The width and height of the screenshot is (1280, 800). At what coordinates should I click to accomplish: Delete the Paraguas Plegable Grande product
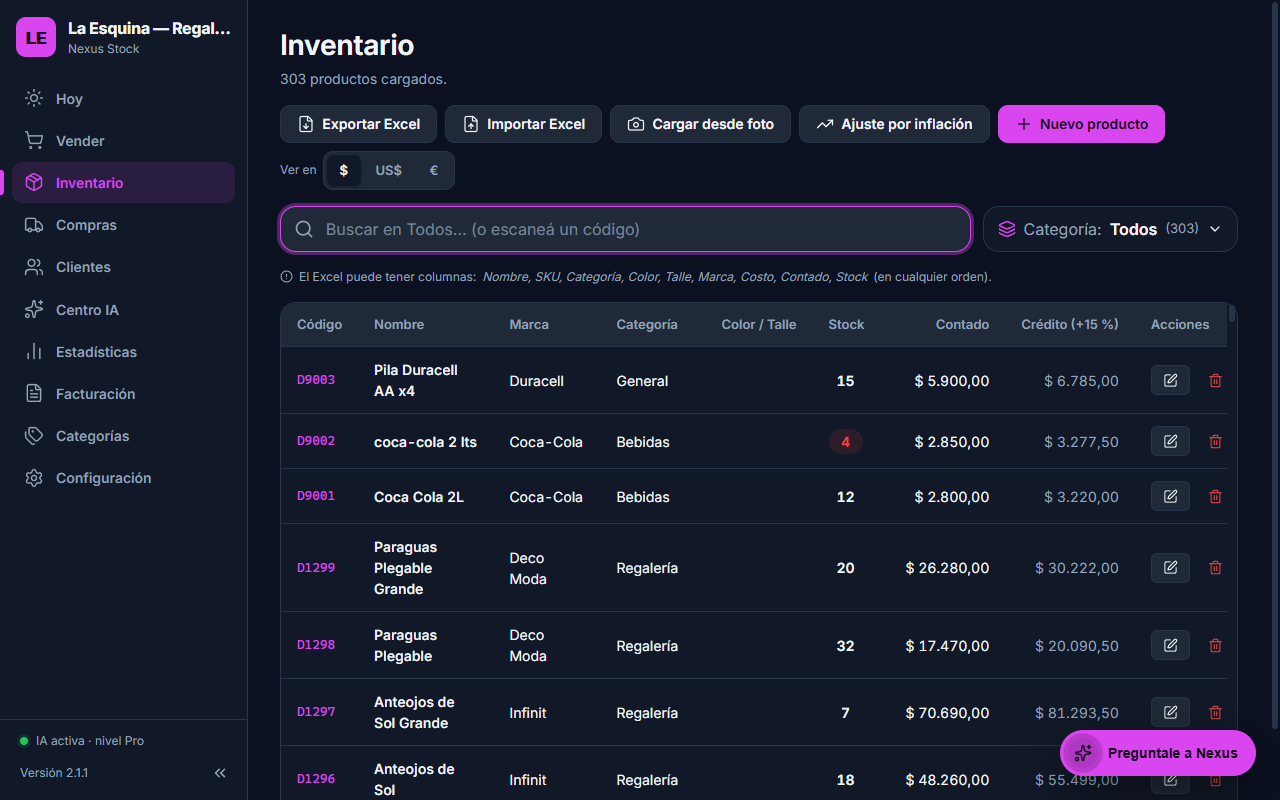click(x=1215, y=567)
